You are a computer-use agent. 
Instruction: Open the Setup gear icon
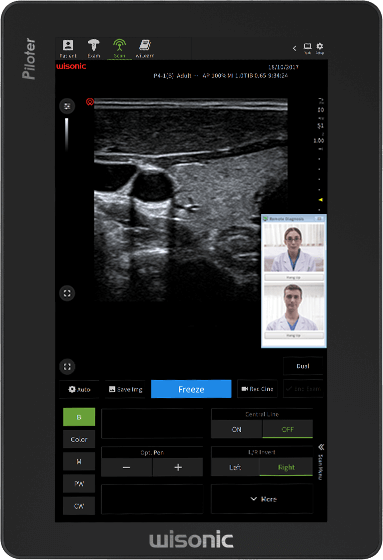tap(320, 48)
